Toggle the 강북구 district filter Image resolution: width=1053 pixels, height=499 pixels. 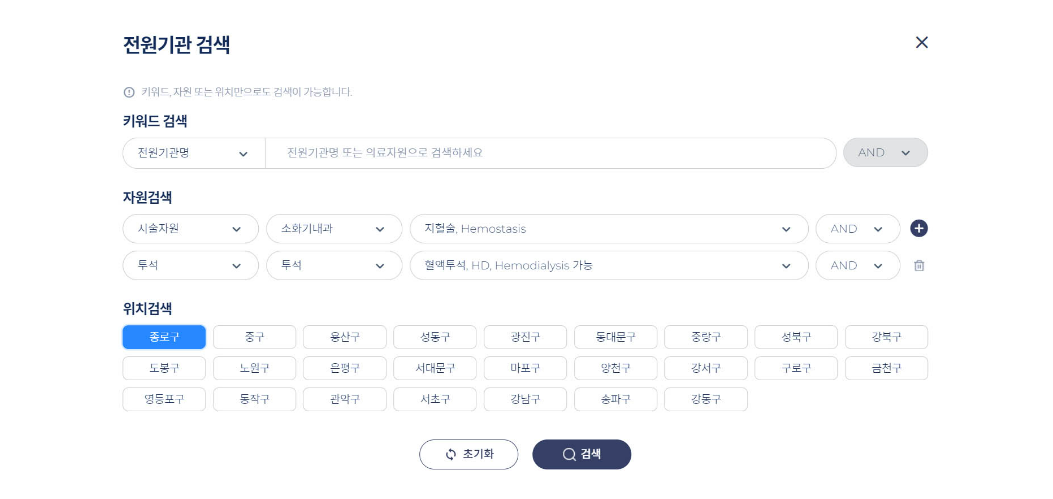point(886,337)
